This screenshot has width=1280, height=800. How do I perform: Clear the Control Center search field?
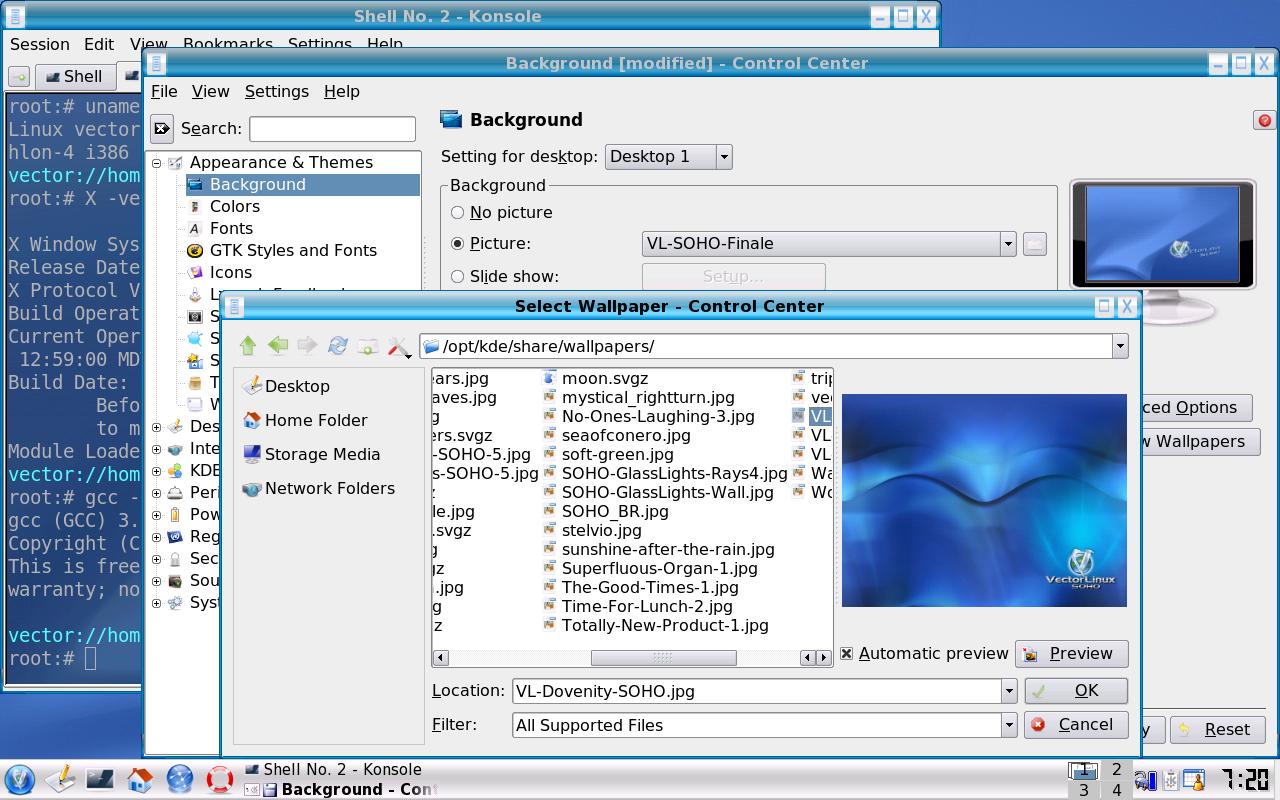click(162, 128)
